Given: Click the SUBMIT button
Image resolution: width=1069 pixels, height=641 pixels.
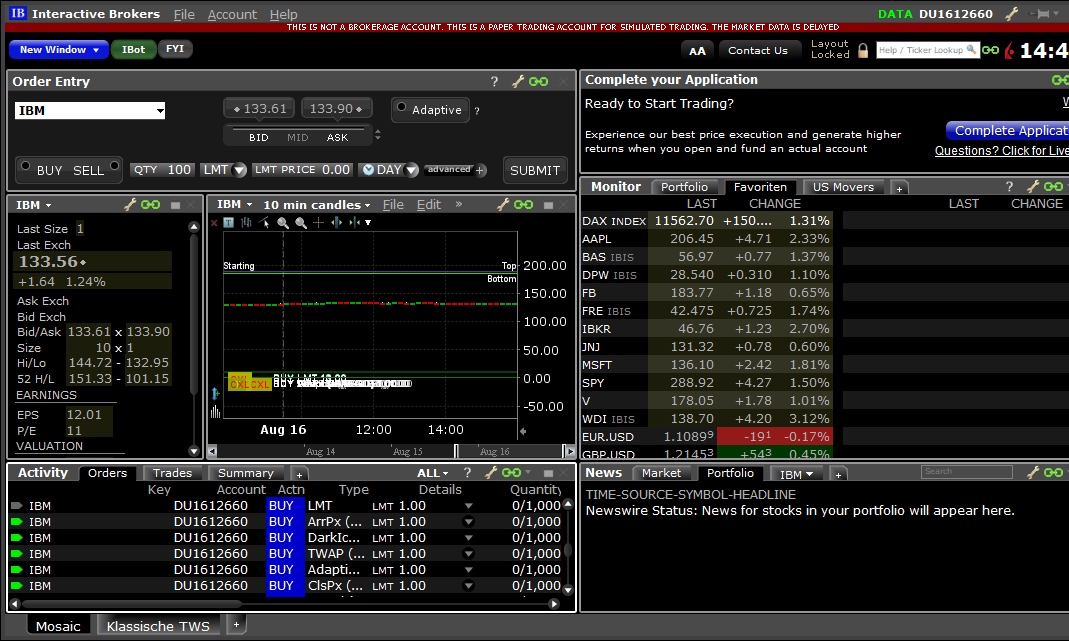Looking at the screenshot, I should (x=535, y=170).
